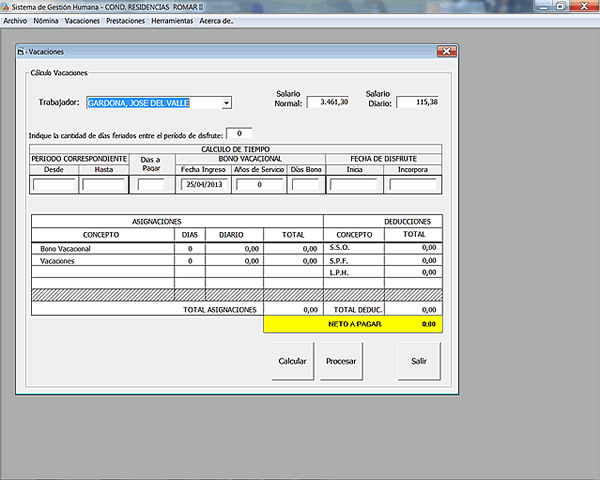Viewport: 600px width, 480px height.
Task: Select the Hasta period input field
Action: 104,185
